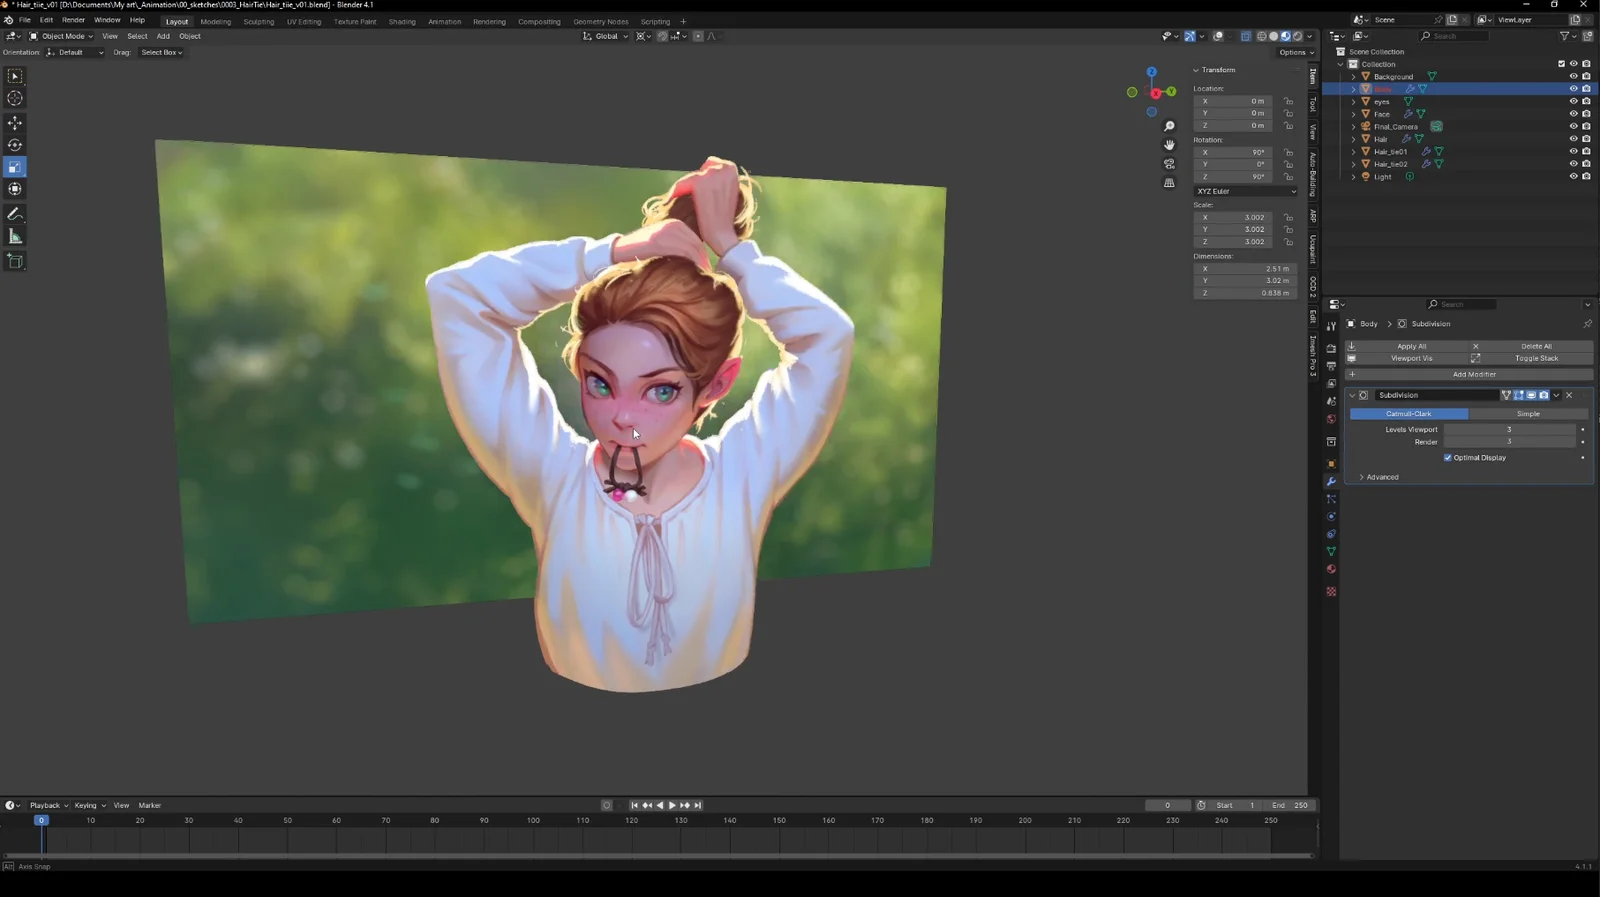Click the Apply All button
Screen dimensions: 1600x897
click(x=1405, y=346)
